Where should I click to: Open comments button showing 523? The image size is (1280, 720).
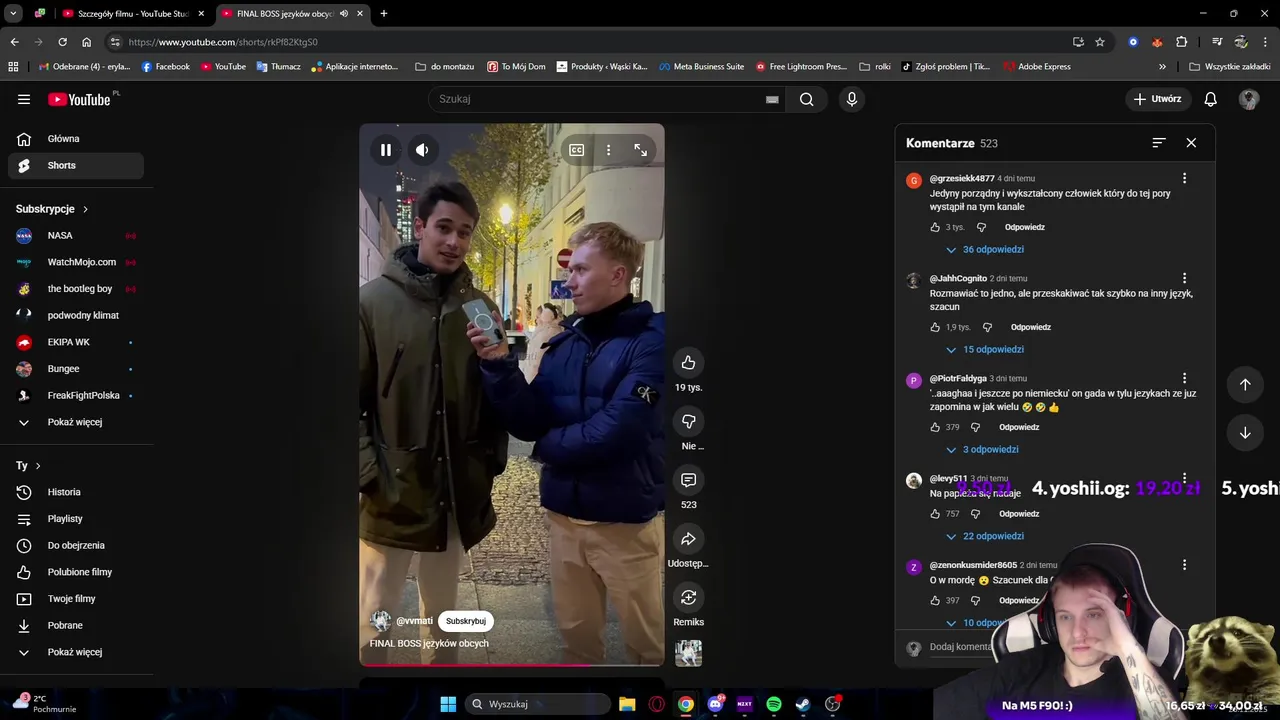click(688, 480)
